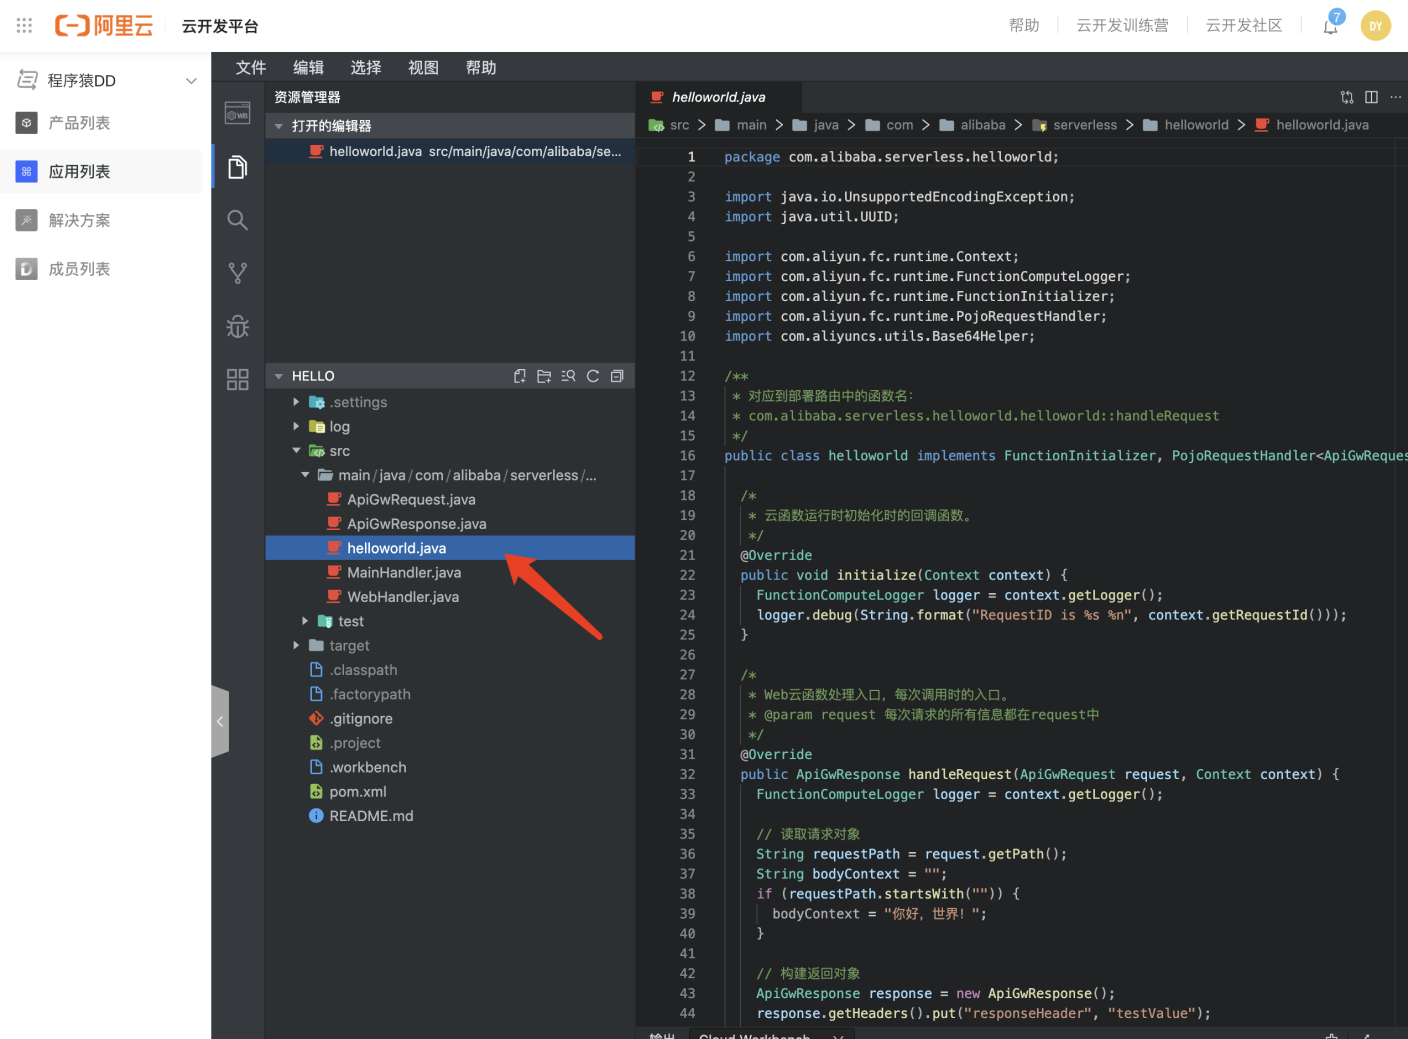Open MainHandler.java in the tree
The image size is (1408, 1039).
(450, 572)
